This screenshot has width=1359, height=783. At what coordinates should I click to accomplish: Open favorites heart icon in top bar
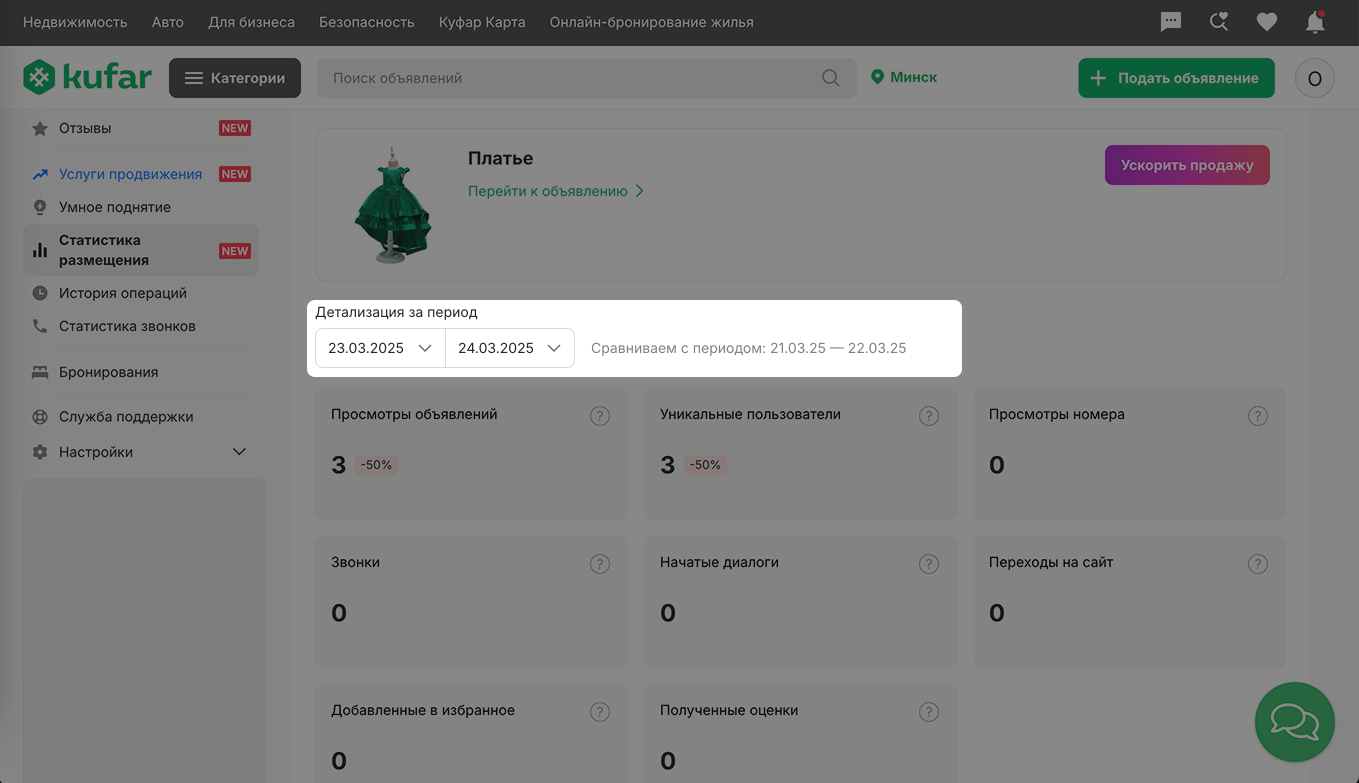1267,22
